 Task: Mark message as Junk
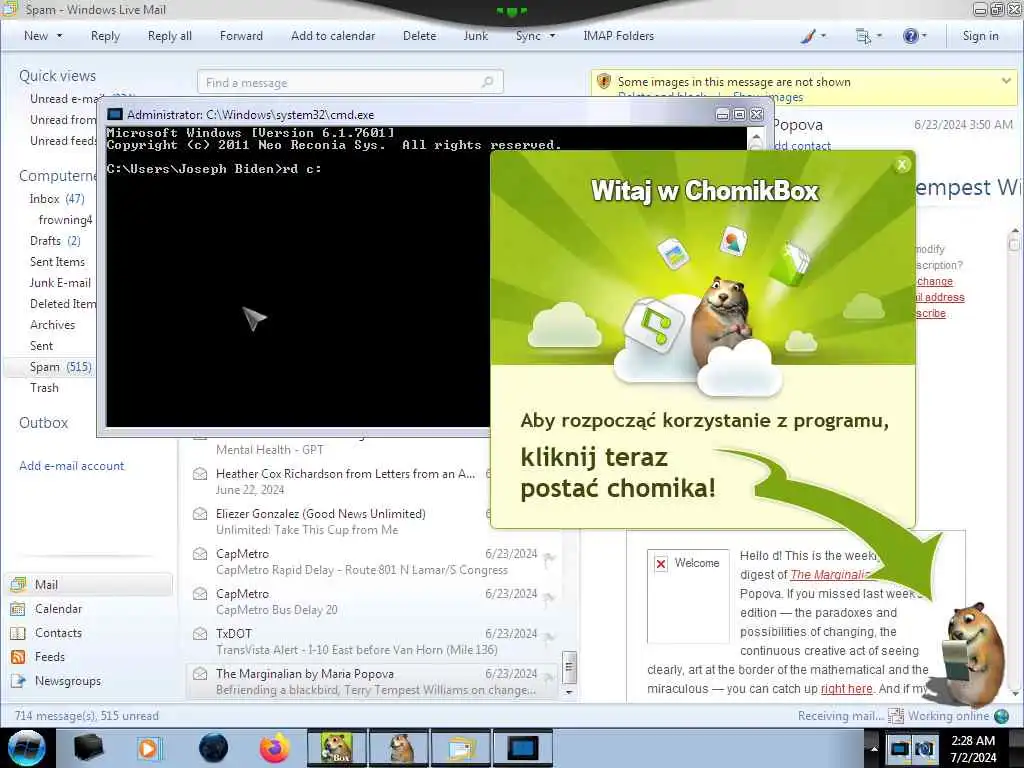click(475, 36)
